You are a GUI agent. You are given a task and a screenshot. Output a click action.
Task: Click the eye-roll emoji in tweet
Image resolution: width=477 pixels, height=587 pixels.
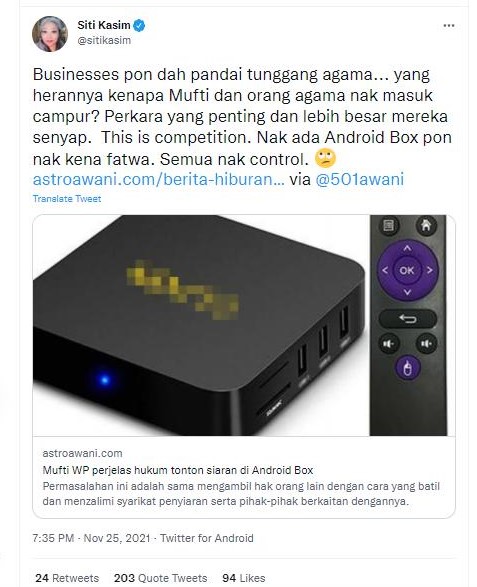coord(325,159)
